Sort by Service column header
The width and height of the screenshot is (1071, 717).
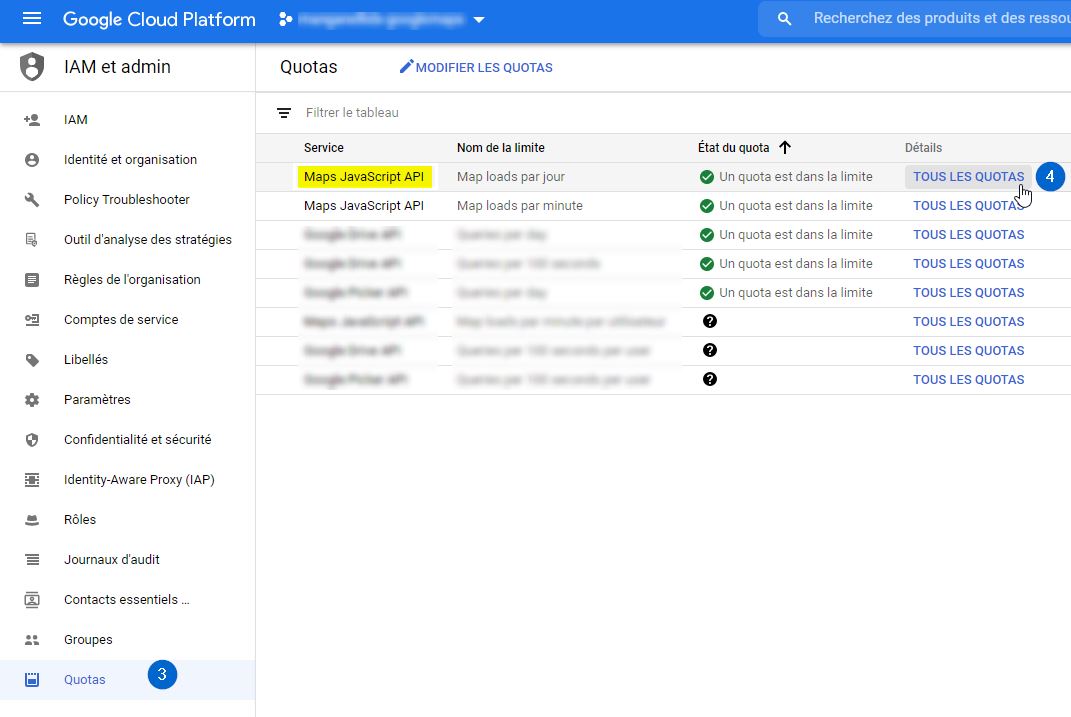[324, 147]
